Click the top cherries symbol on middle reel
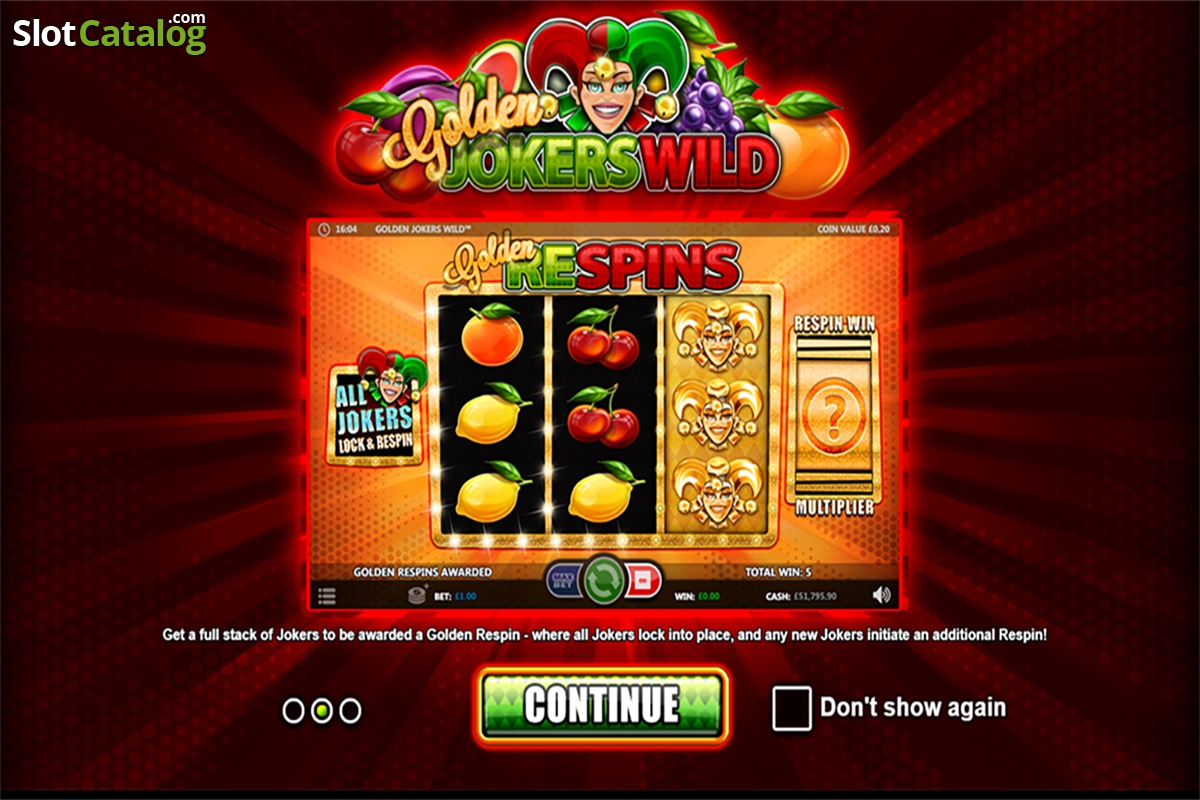1200x800 pixels. pyautogui.click(x=603, y=338)
